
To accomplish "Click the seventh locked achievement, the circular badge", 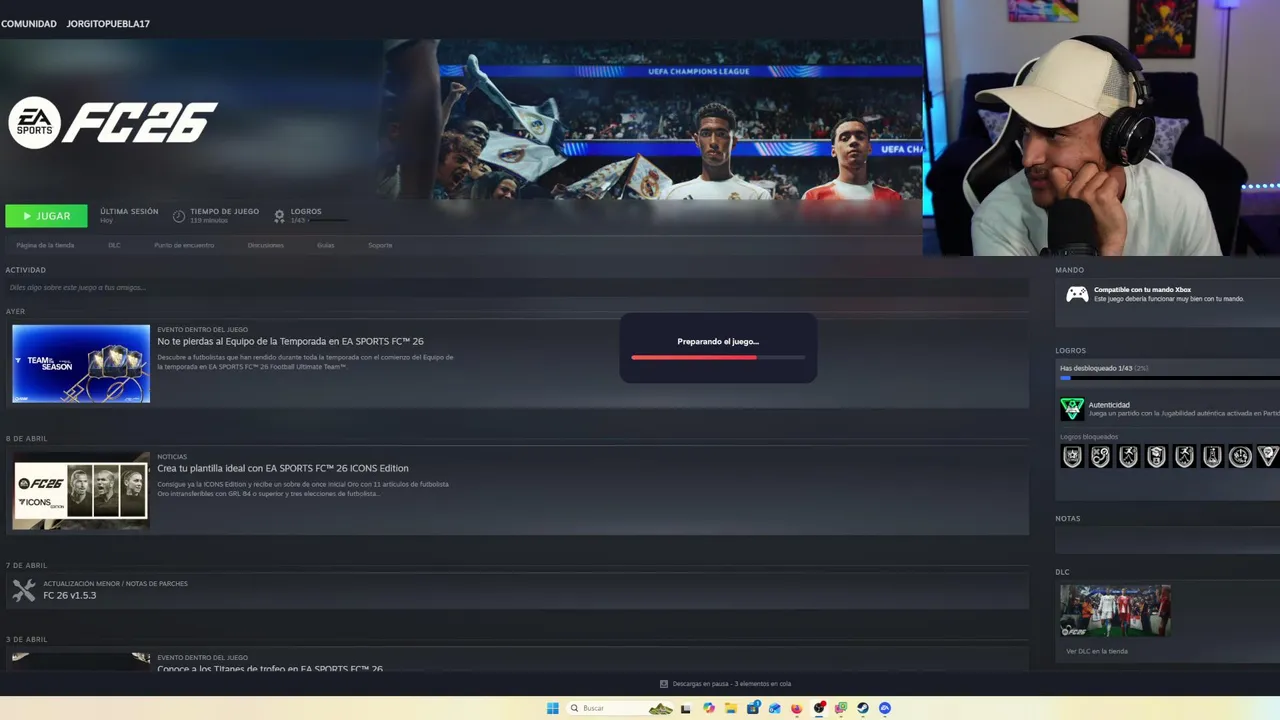I will coord(1240,457).
